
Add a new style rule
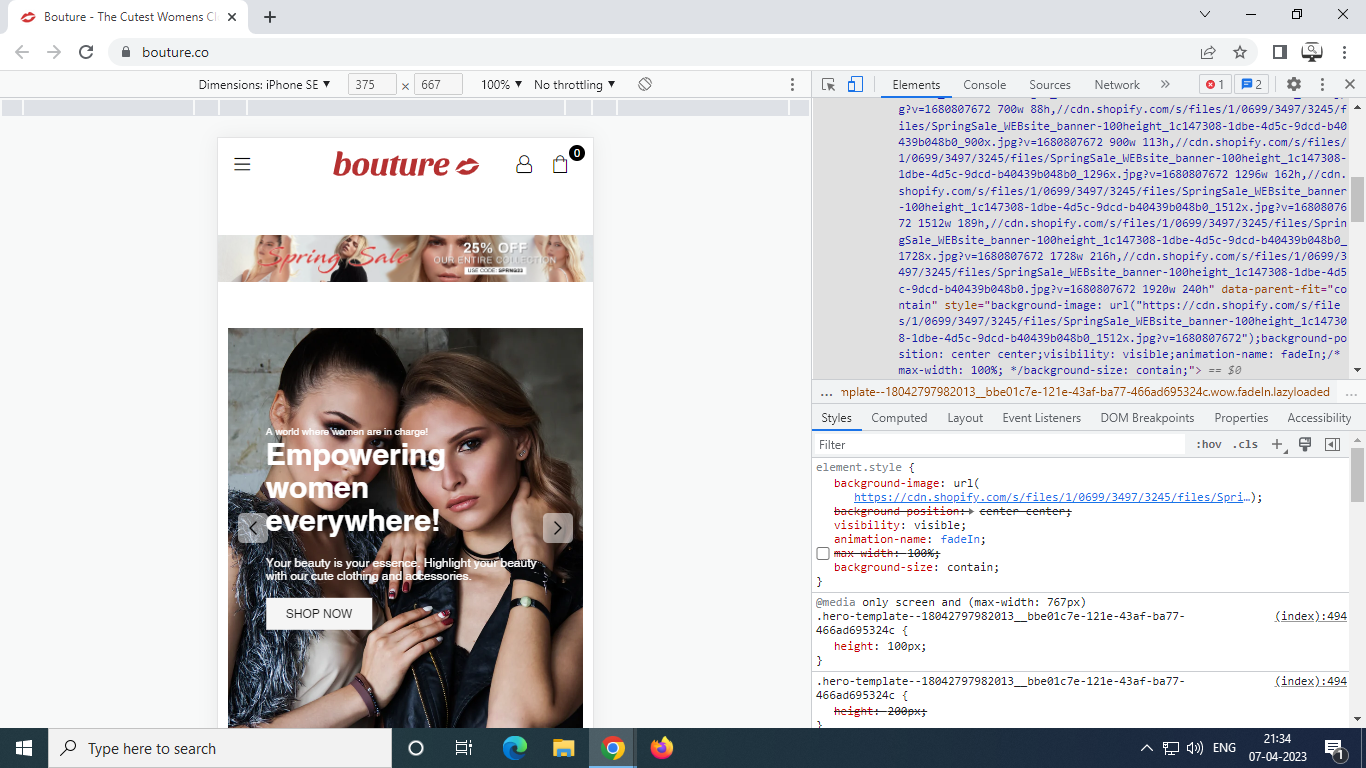1278,445
